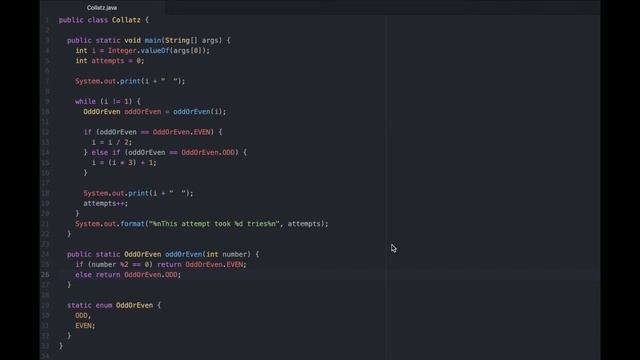Click the 'ODD,' enum constant line
The image size is (640, 360).
pyautogui.click(x=83, y=316)
